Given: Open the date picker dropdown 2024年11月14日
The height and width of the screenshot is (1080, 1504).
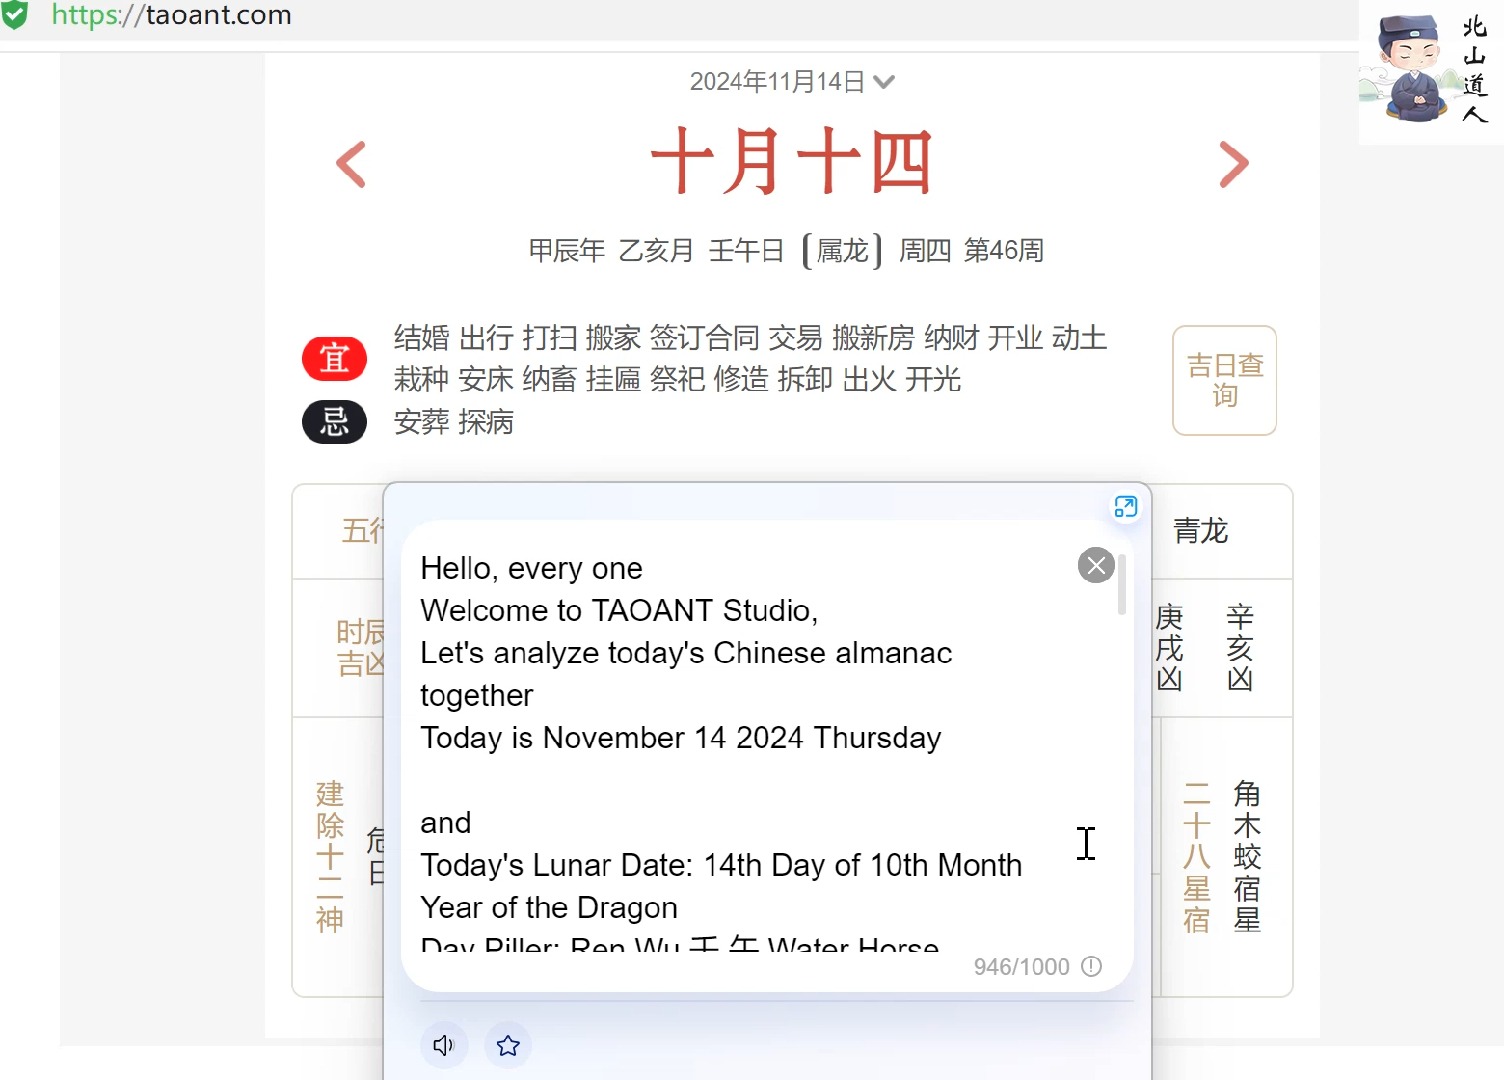Looking at the screenshot, I should coord(792,82).
